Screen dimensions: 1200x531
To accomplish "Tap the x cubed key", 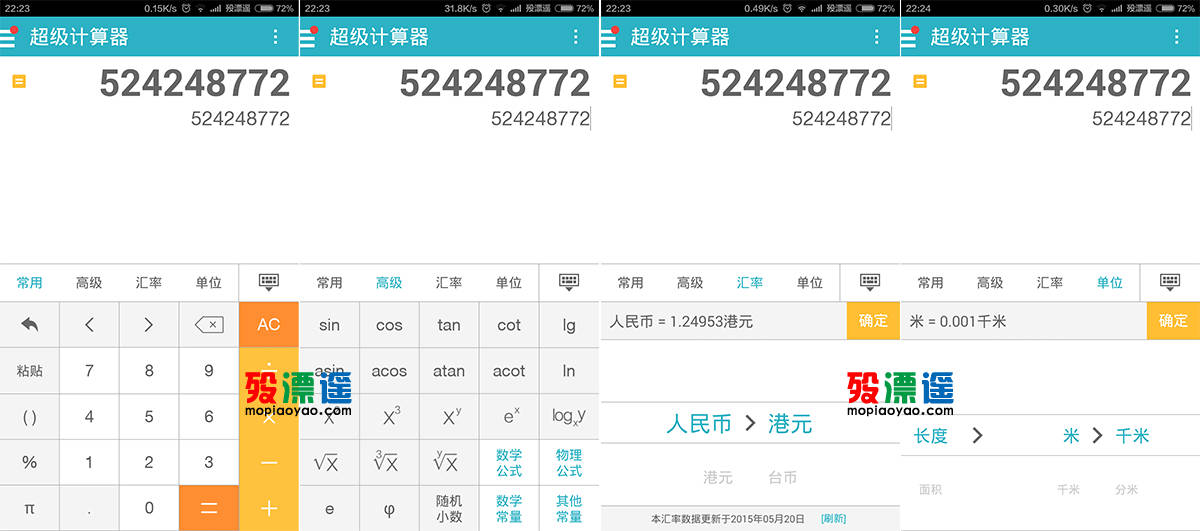I will point(389,417).
